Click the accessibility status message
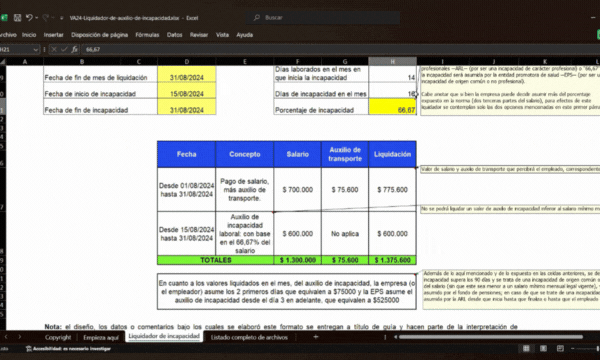The image size is (600, 360). (x=68, y=349)
